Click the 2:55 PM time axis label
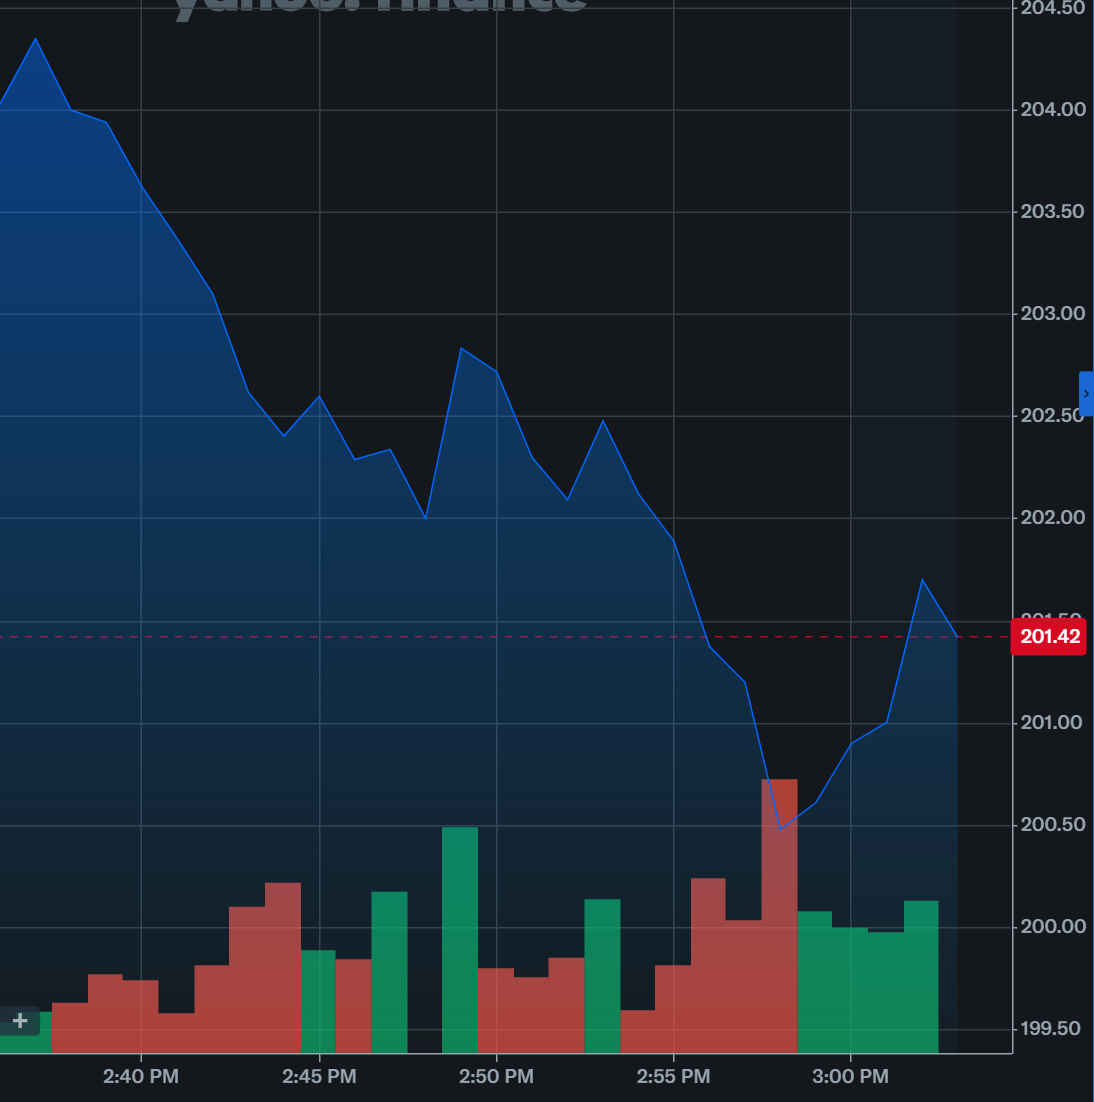The height and width of the screenshot is (1102, 1094). point(673,1076)
